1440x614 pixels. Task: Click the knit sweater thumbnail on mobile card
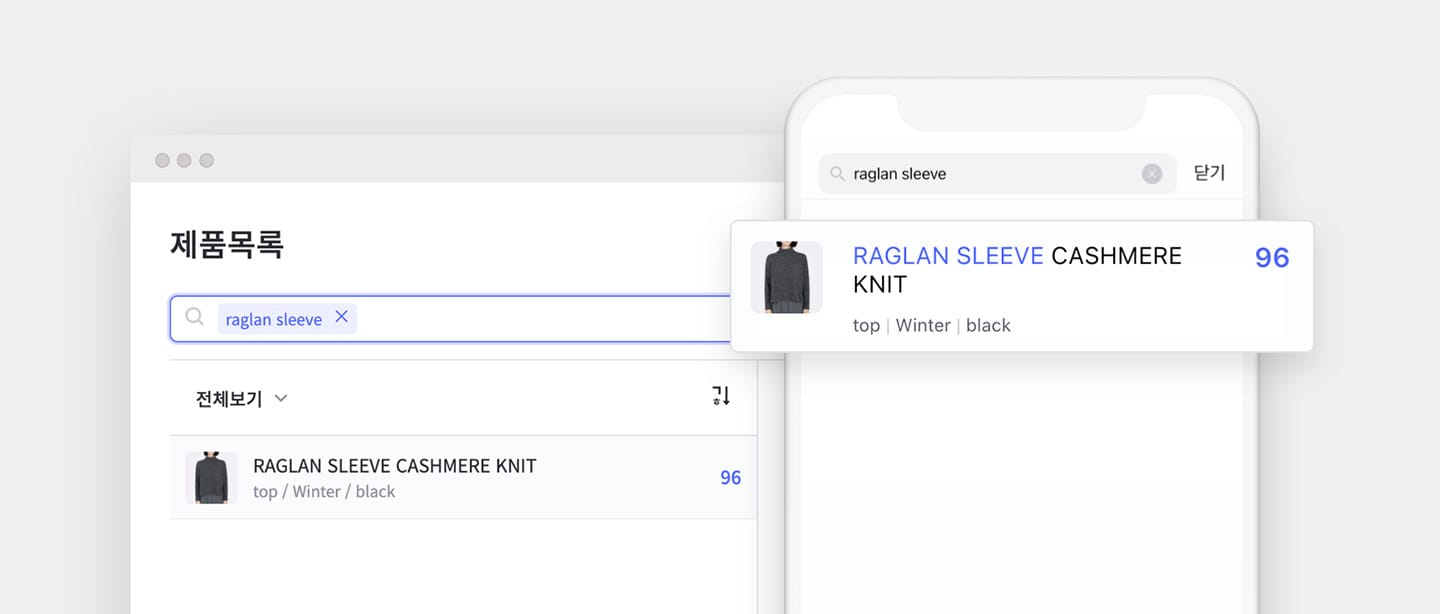tap(786, 277)
